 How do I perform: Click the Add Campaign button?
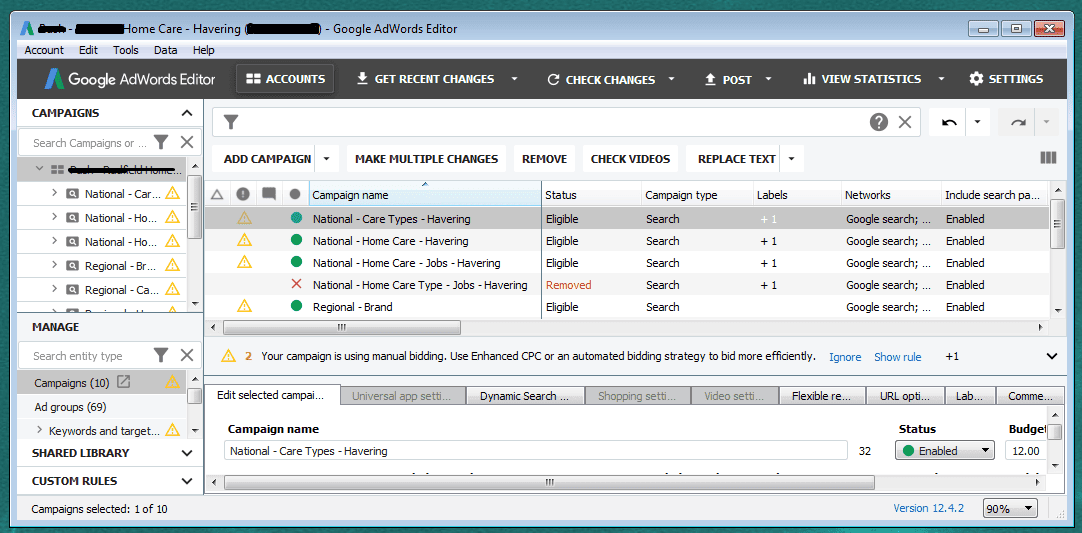pyautogui.click(x=267, y=159)
